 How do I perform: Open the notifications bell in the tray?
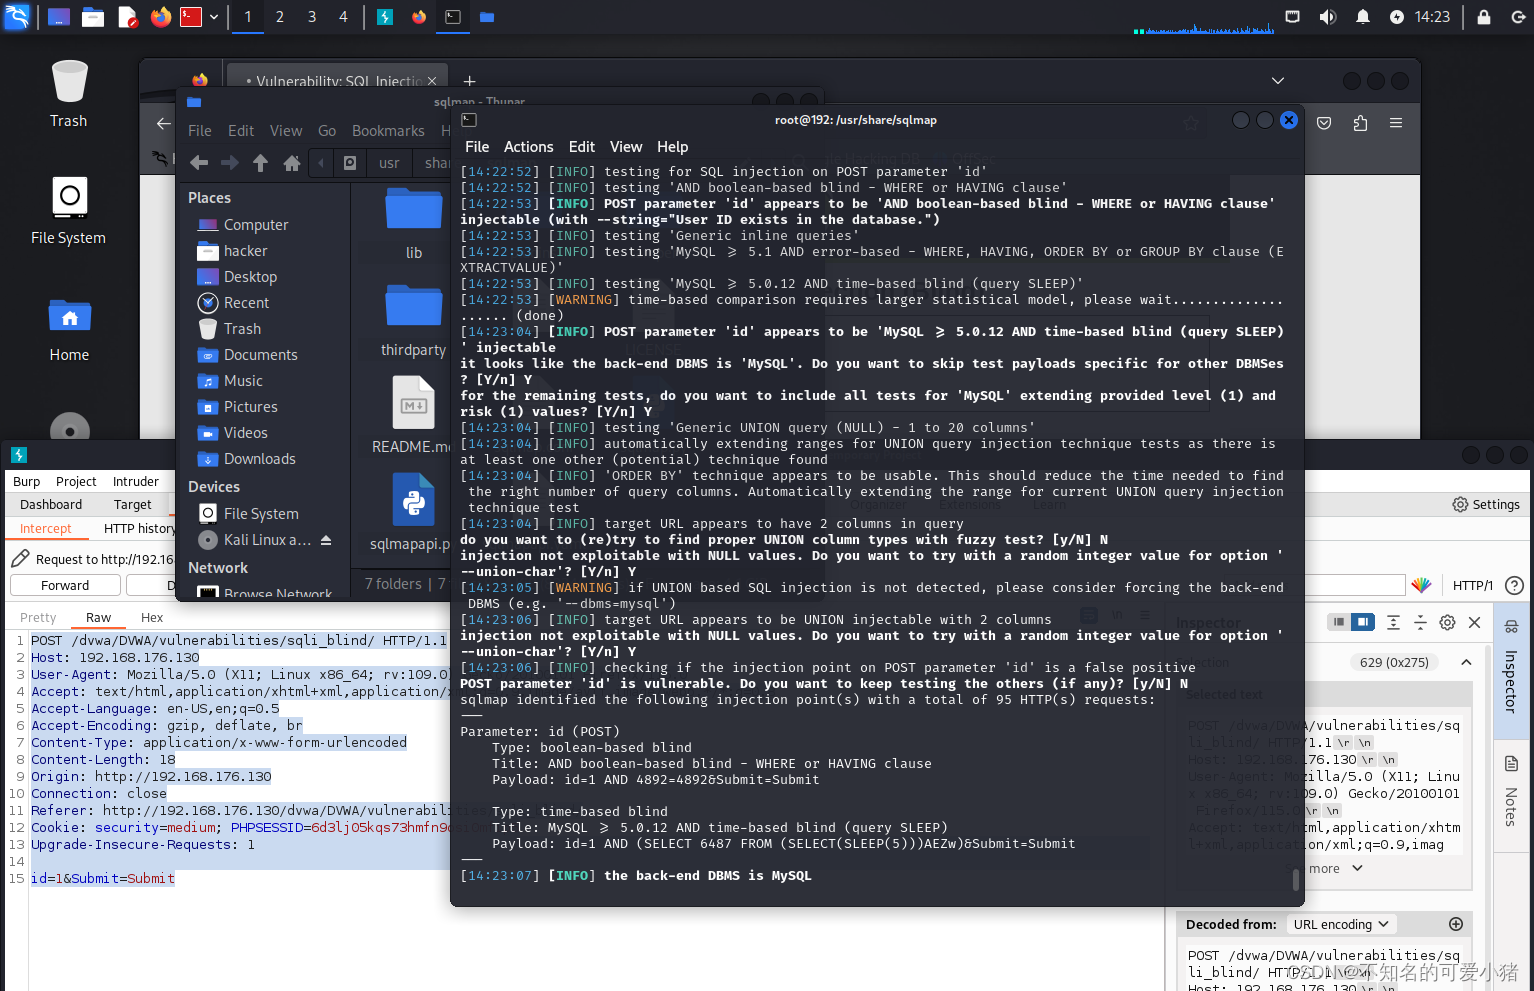[1362, 17]
